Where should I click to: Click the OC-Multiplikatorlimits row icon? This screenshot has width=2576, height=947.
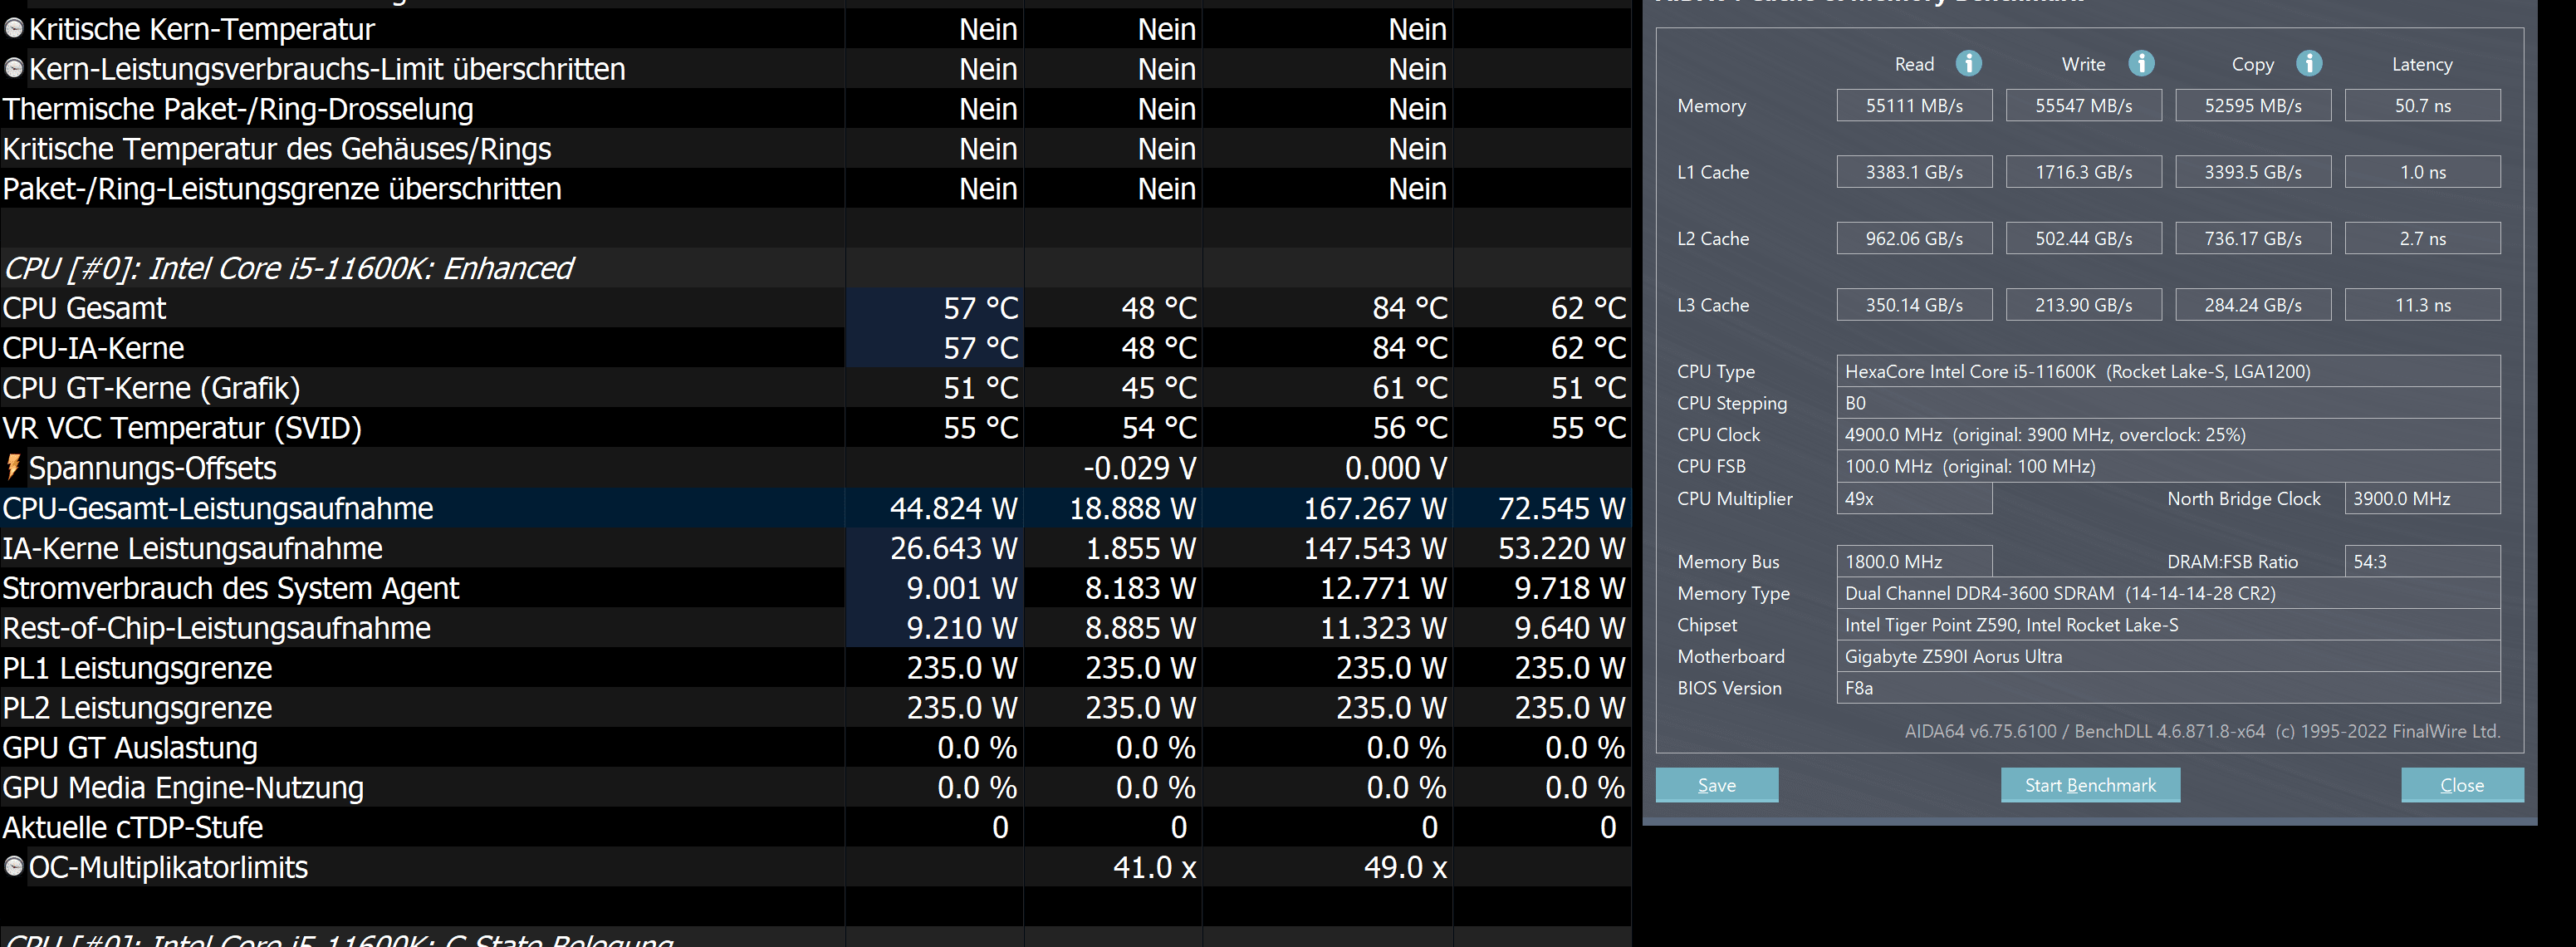click(14, 867)
